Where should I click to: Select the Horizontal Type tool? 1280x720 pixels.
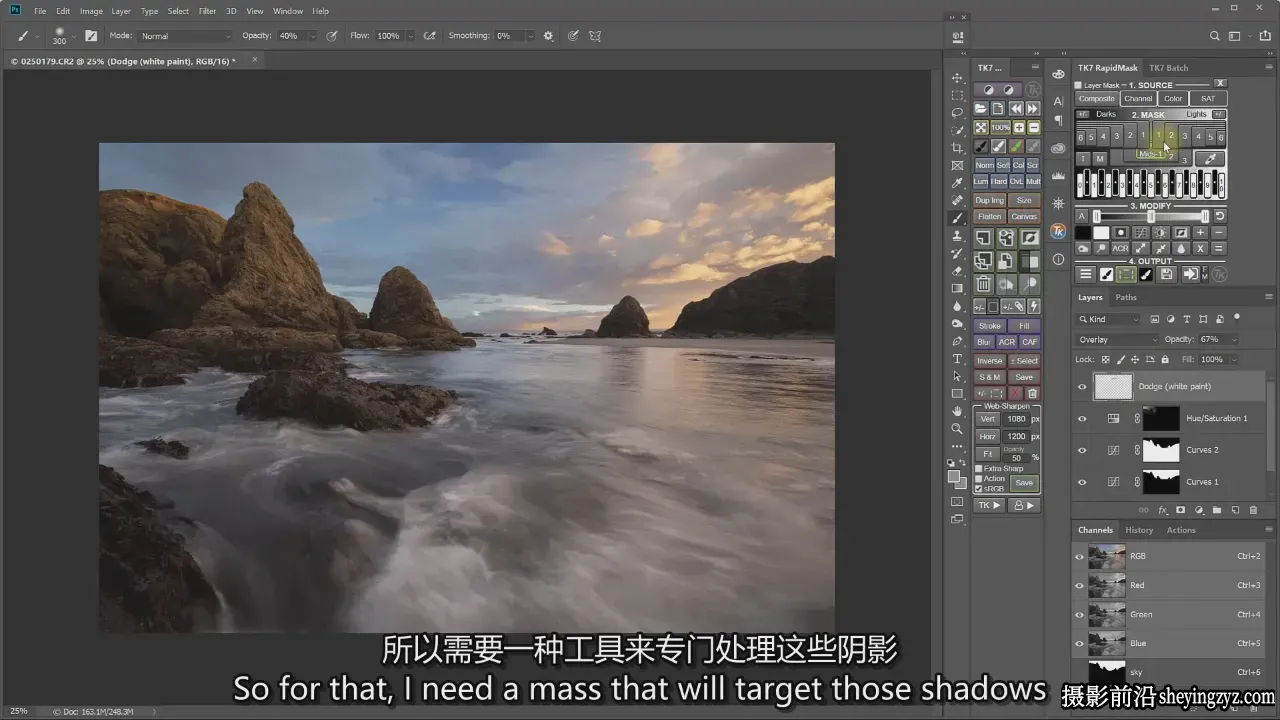[x=957, y=359]
